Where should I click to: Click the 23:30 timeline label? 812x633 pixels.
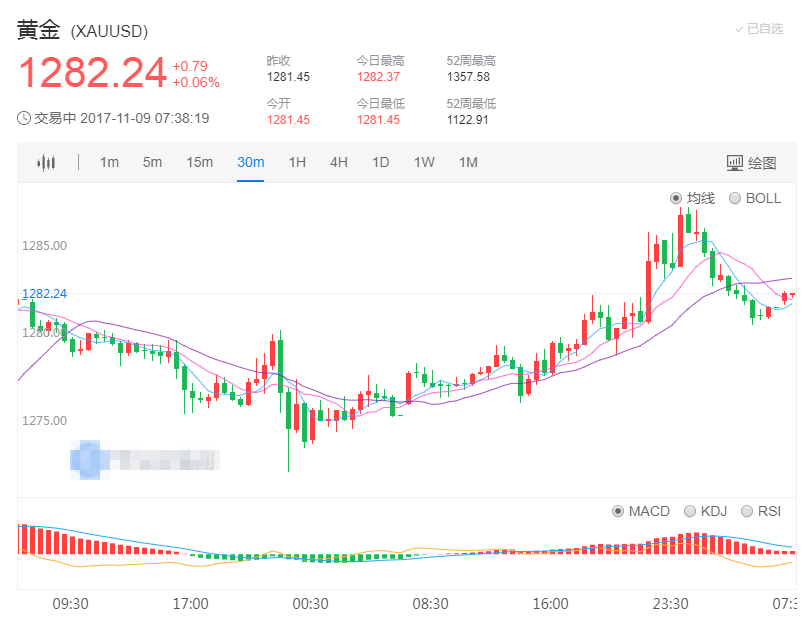click(671, 604)
